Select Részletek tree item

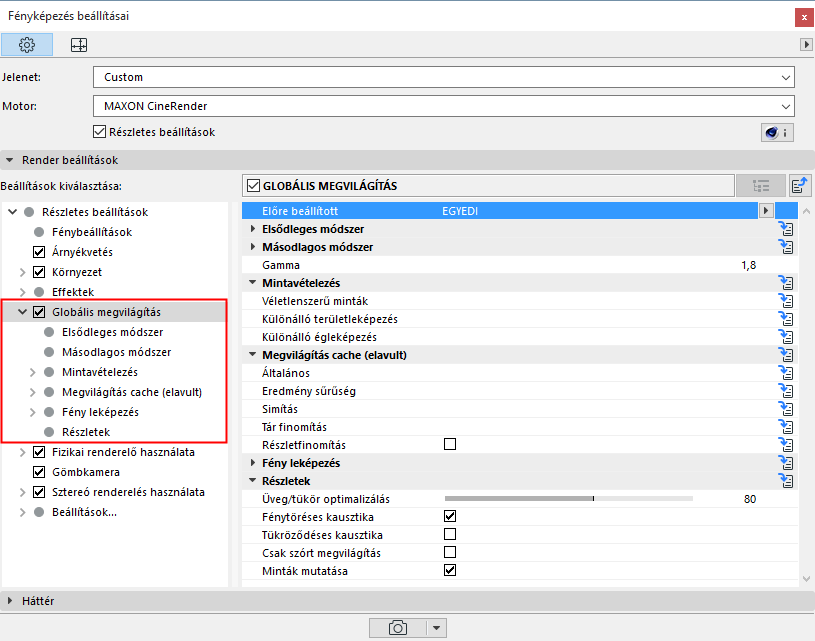[x=86, y=432]
